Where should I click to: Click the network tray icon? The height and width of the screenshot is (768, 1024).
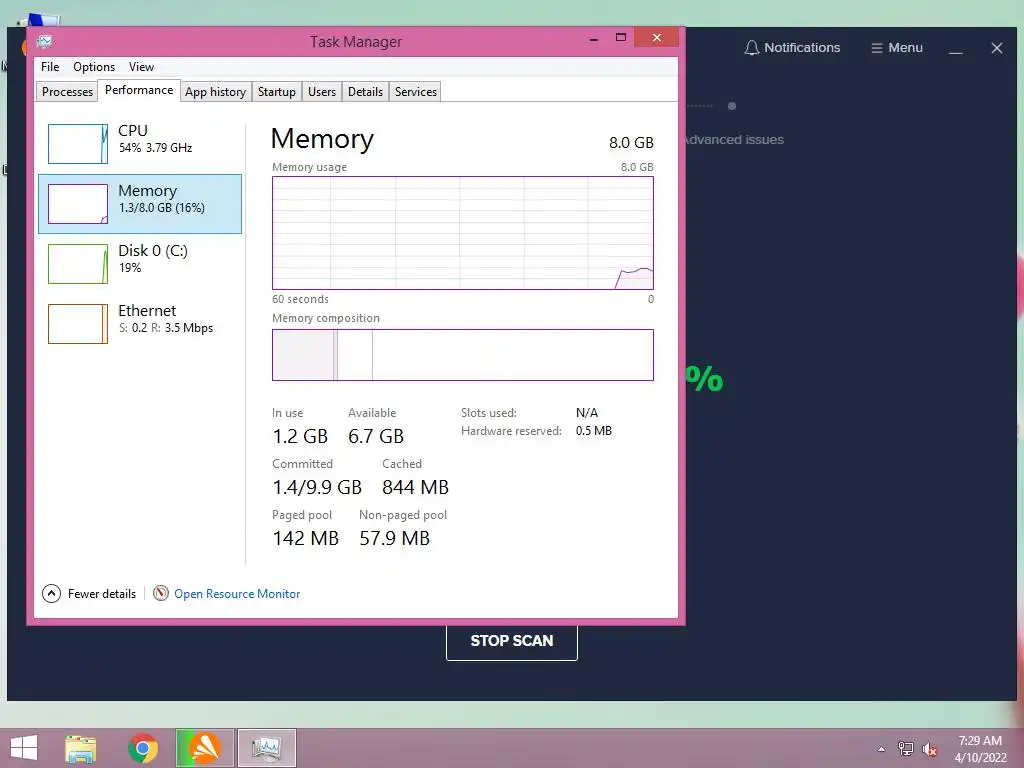point(905,748)
